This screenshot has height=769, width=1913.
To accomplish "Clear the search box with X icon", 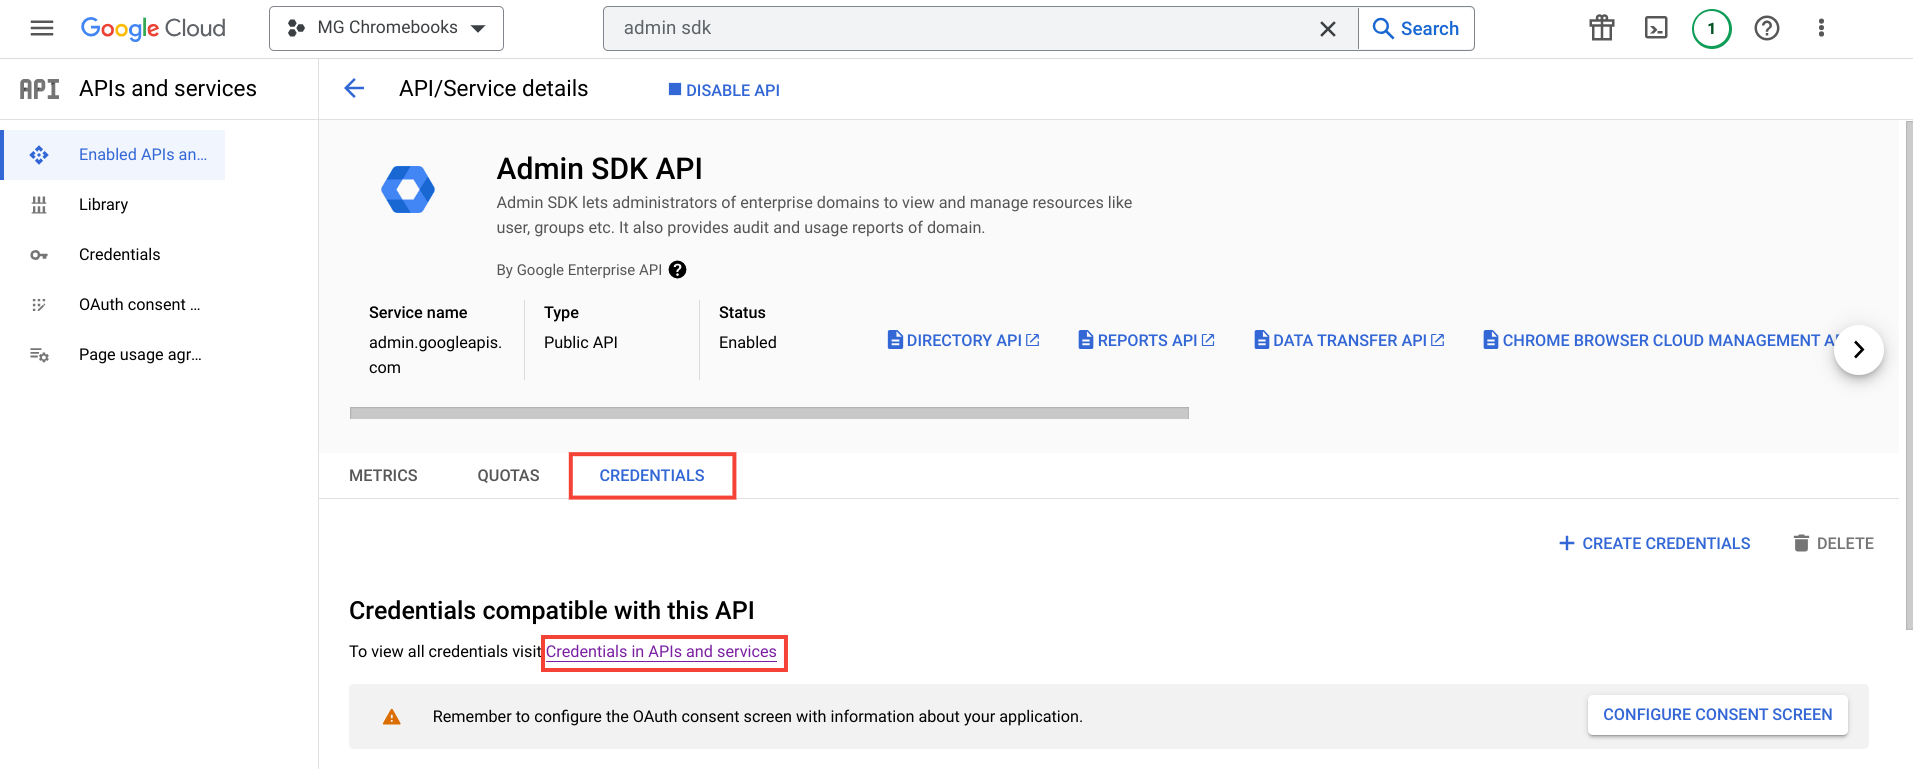I will pos(1328,29).
